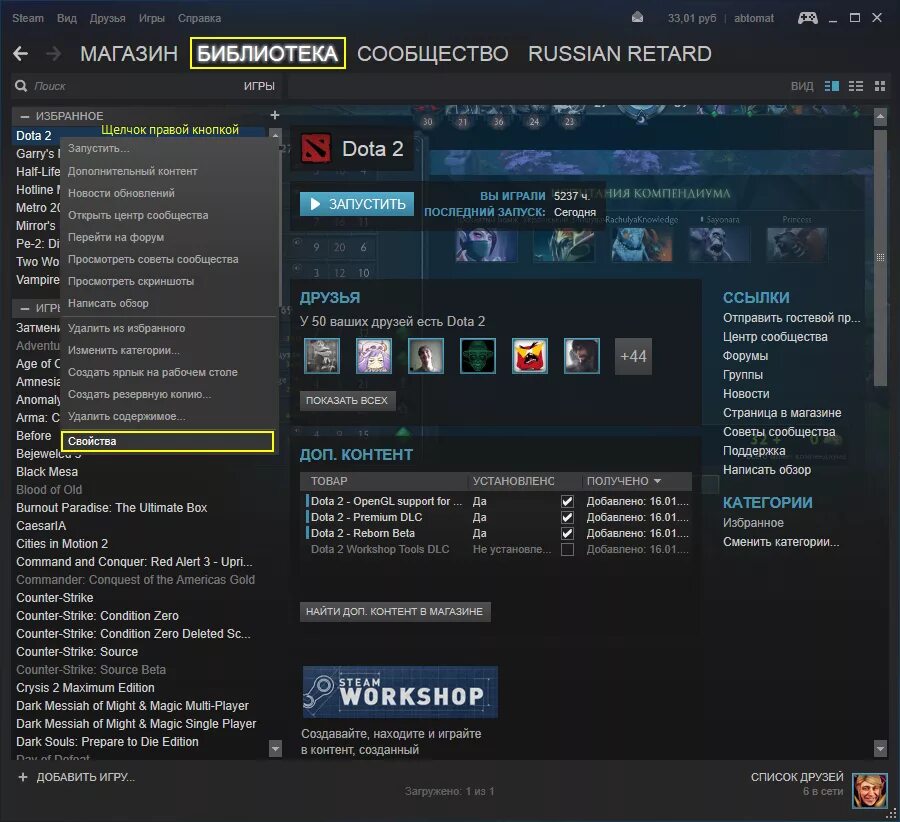This screenshot has height=822, width=900.
Task: Click the plus icon of ДОБАВИТЬ ИГРУ
Action: pos(23,777)
